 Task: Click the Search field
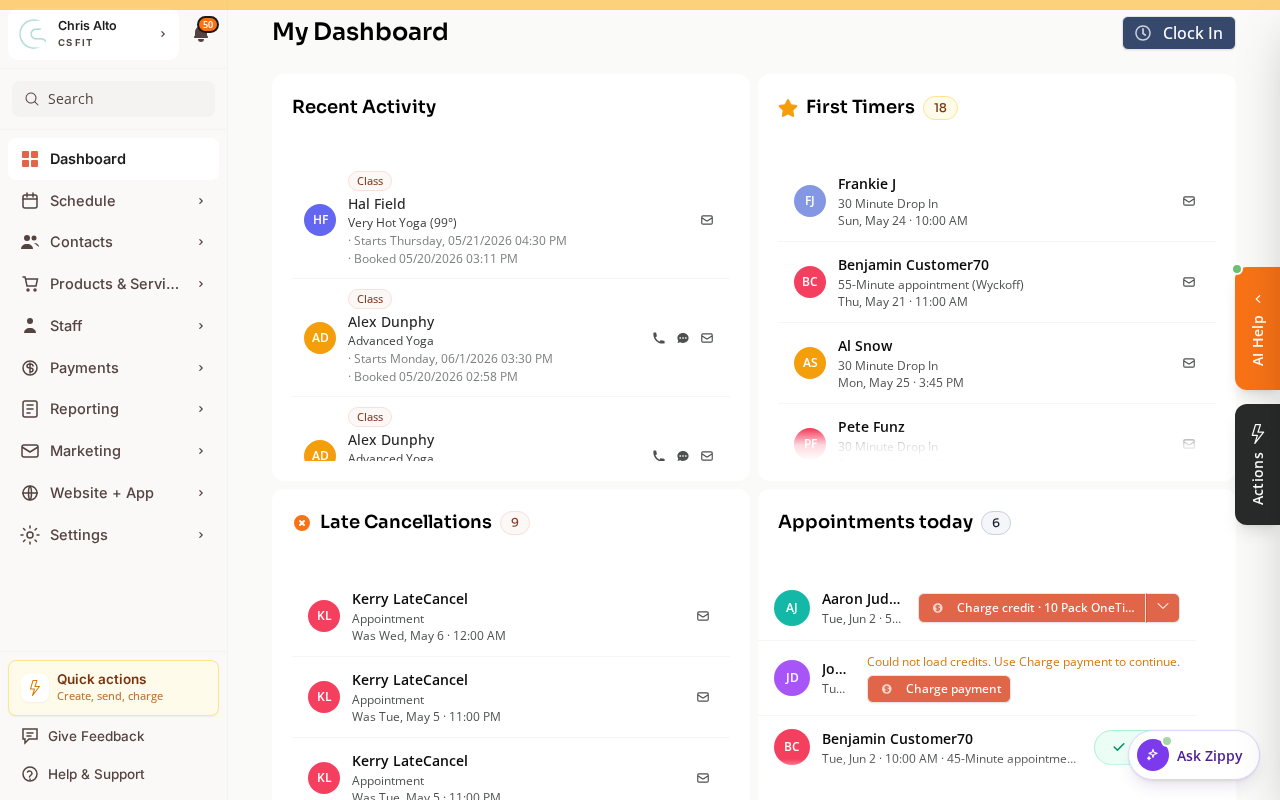point(113,99)
